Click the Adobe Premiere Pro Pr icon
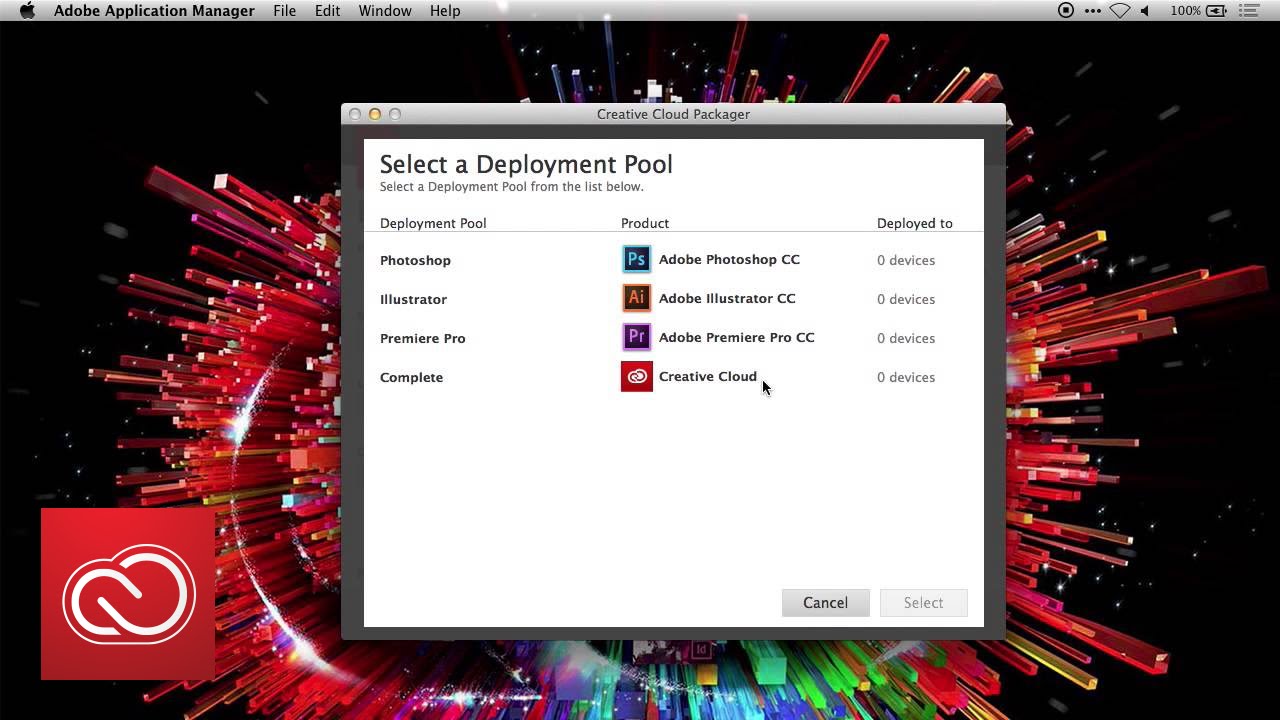Screen dimensions: 1280x720 pos(636,337)
